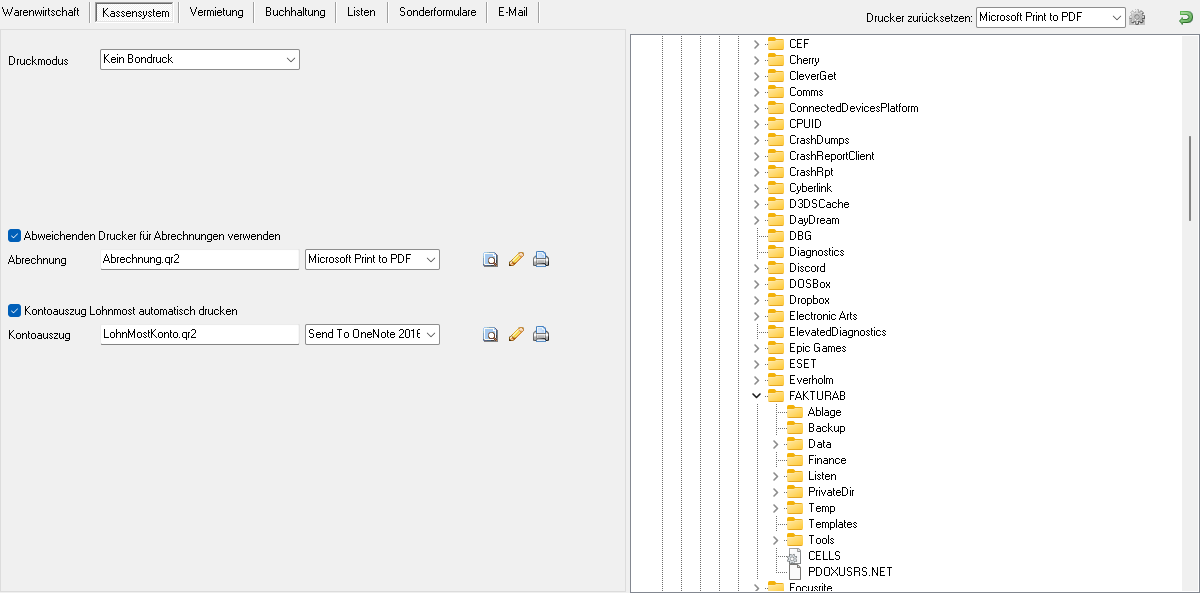Click the printer icon in Abrechnung row
1200x593 pixels.
tap(541, 260)
